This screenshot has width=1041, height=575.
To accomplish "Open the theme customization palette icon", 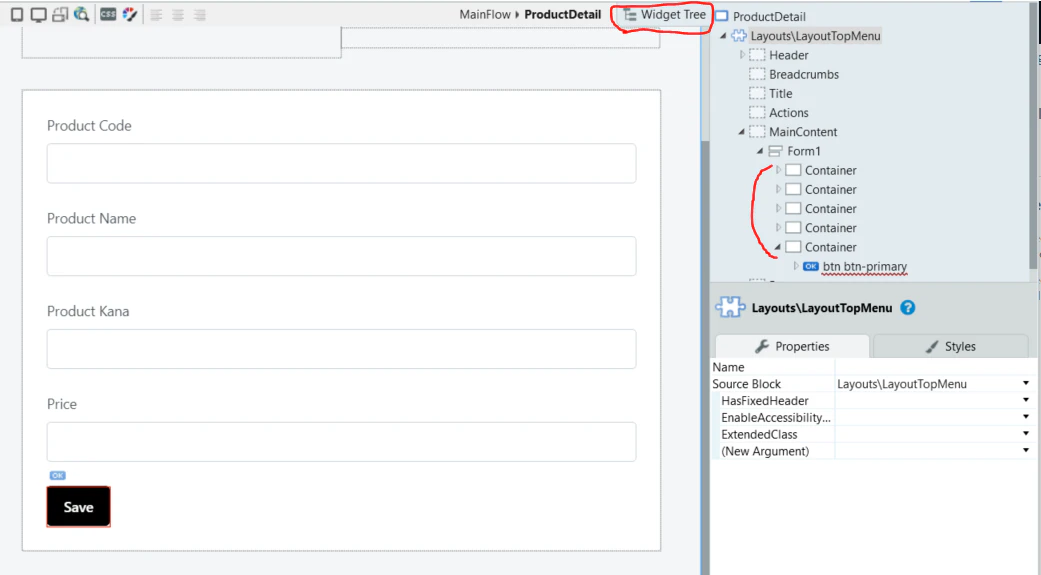I will point(129,14).
